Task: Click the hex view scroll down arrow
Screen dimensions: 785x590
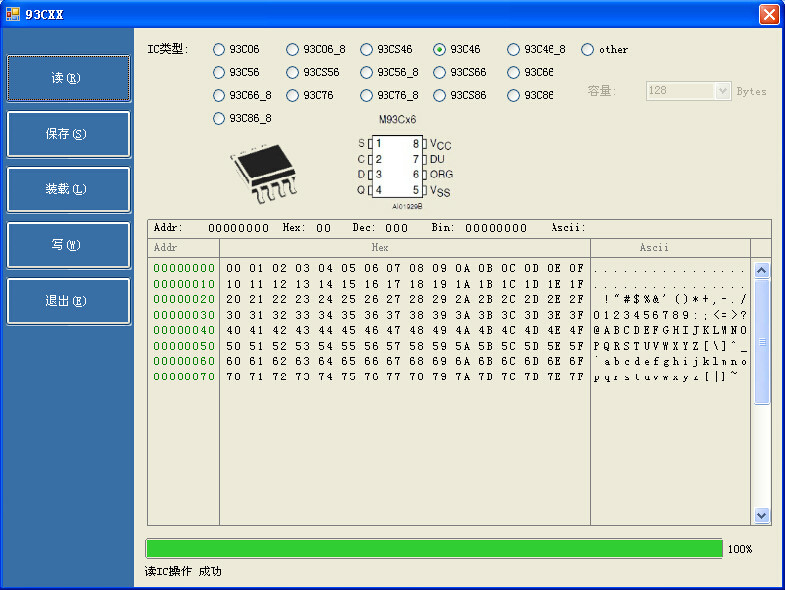Action: pos(762,515)
